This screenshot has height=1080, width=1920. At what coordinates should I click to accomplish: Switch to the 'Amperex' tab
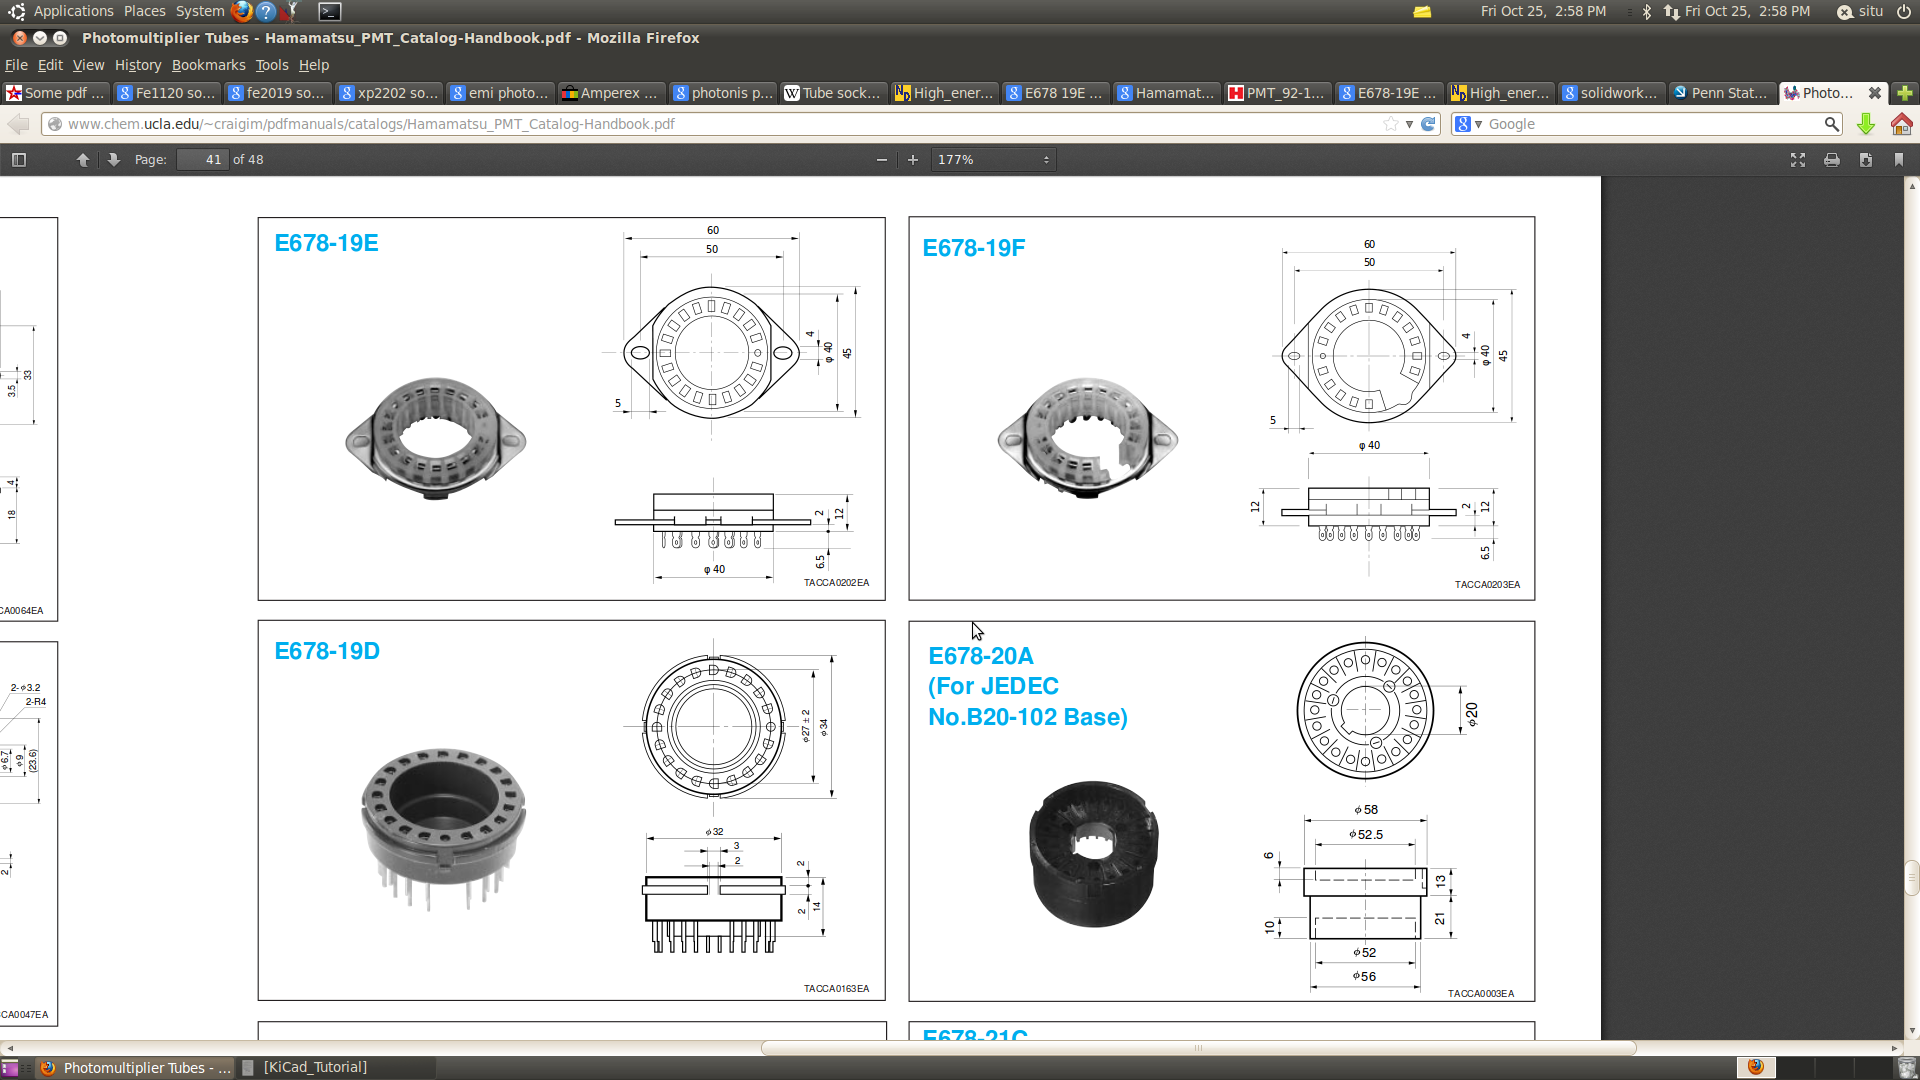pyautogui.click(x=611, y=93)
